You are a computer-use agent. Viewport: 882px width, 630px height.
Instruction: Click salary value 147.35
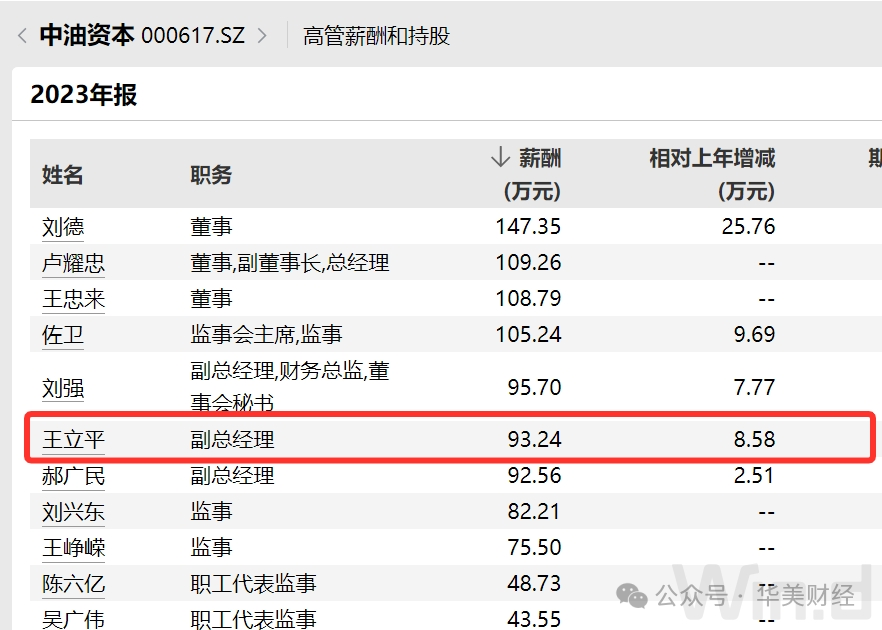click(528, 227)
